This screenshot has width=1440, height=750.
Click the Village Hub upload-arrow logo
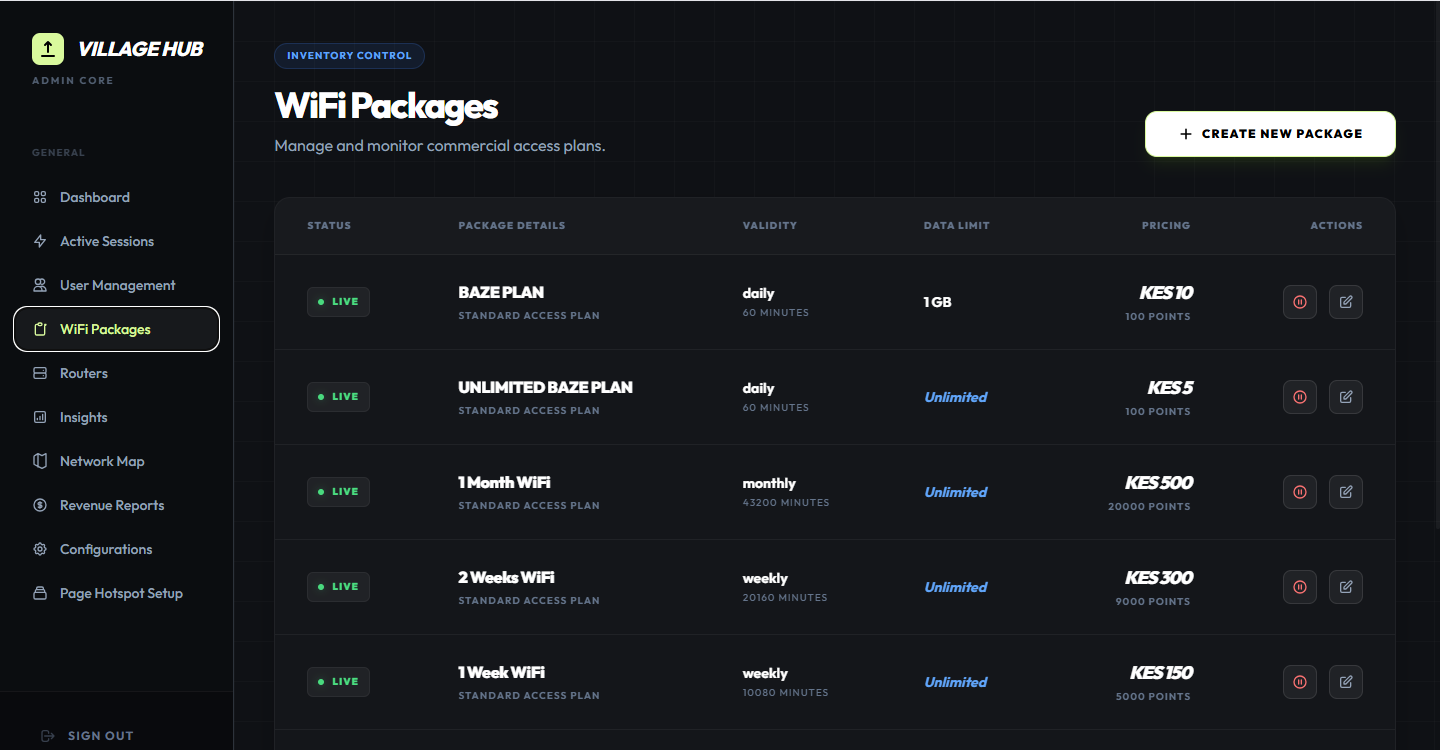[x=47, y=47]
